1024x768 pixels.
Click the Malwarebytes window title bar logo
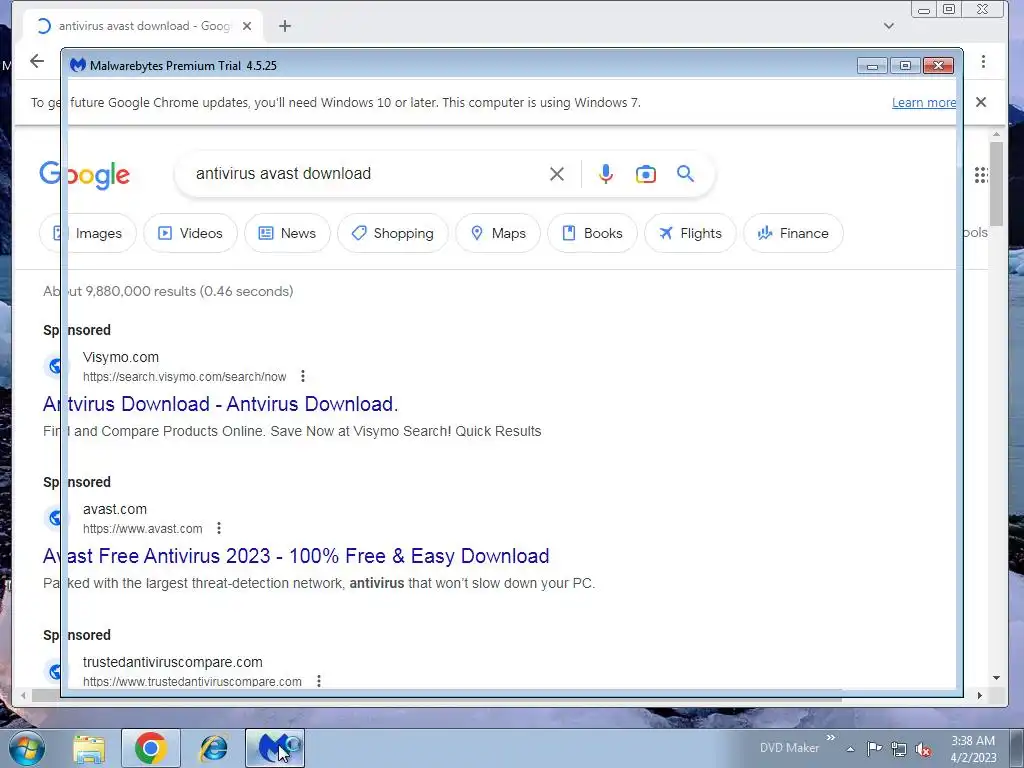coord(78,65)
